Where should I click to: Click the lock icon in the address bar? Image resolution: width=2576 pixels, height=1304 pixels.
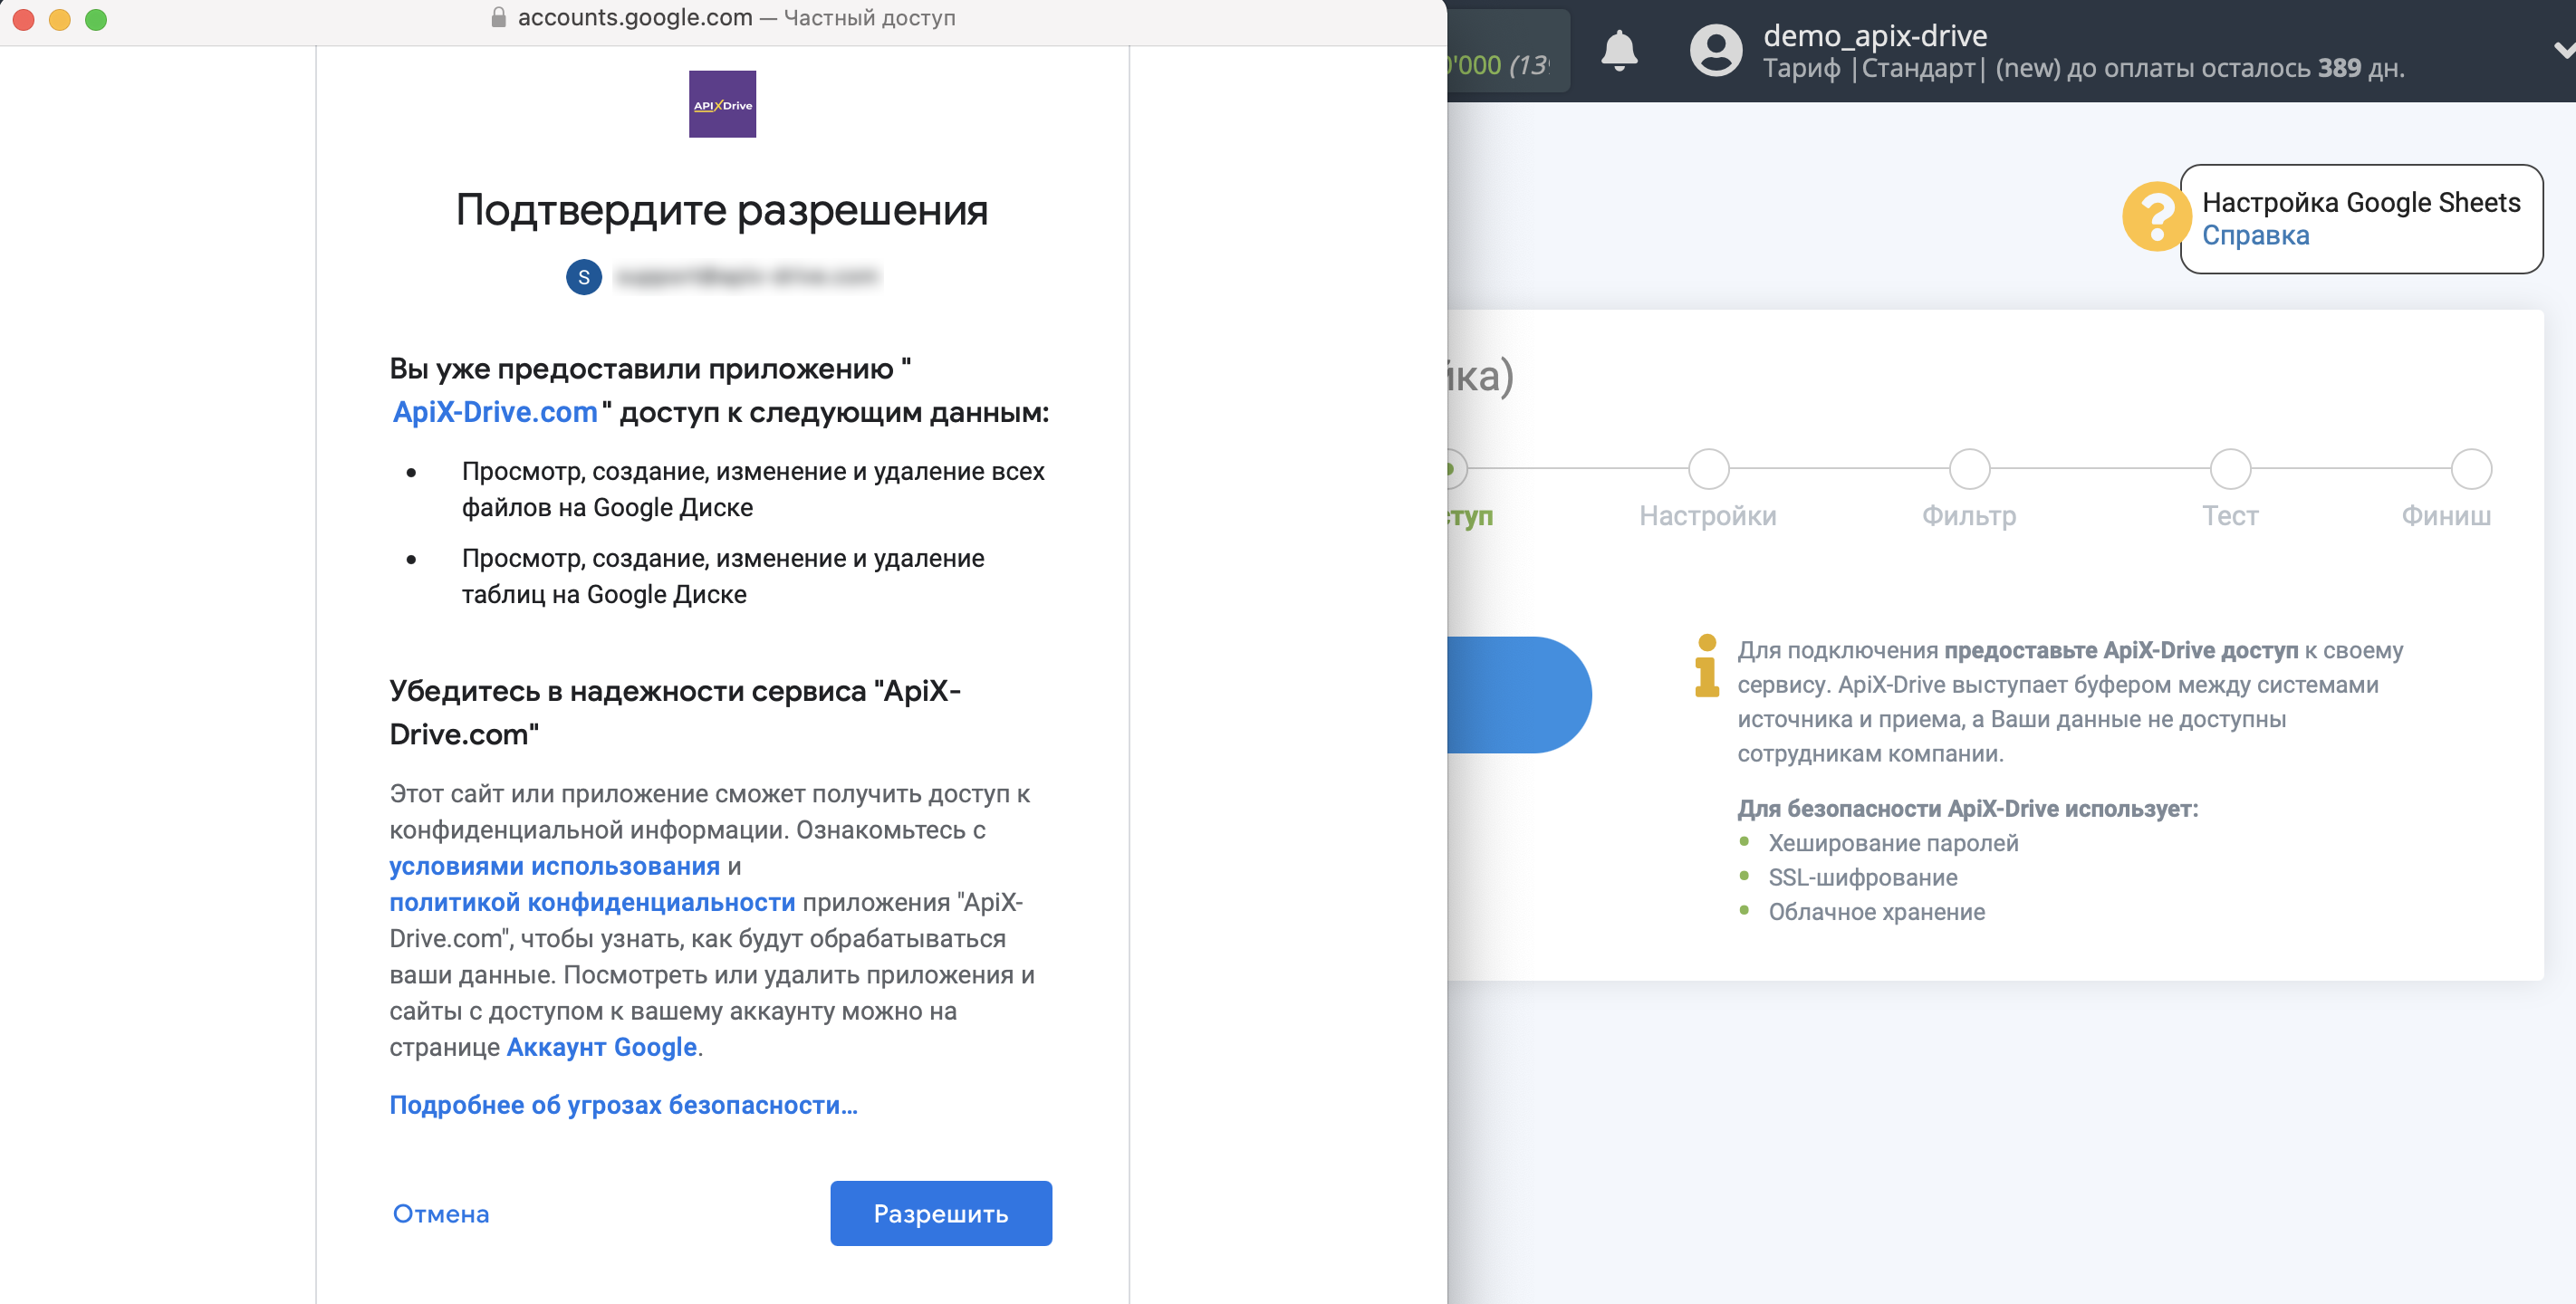499,17
